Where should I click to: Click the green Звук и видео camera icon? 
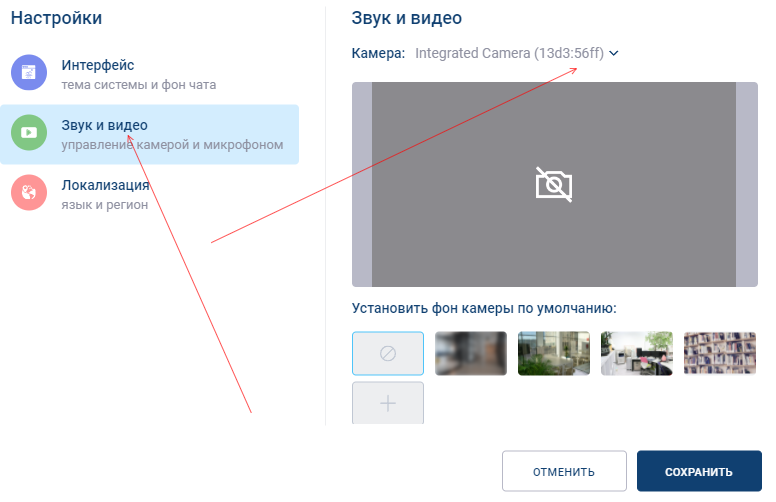(x=29, y=133)
